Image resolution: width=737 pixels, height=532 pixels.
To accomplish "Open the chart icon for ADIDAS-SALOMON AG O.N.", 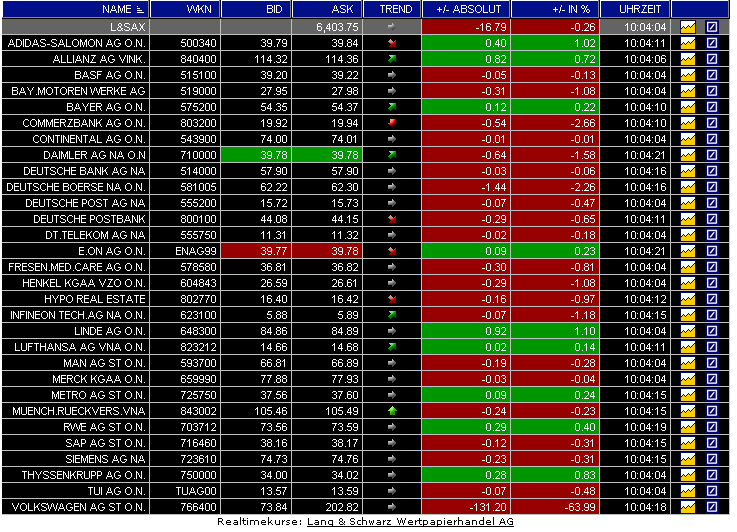I will [x=688, y=43].
